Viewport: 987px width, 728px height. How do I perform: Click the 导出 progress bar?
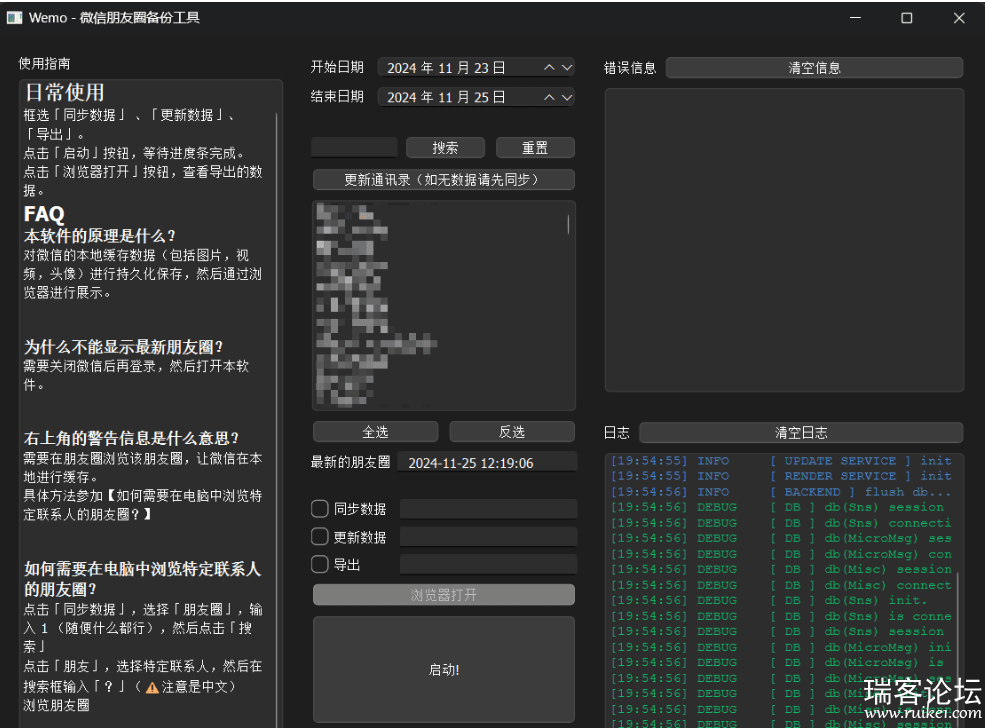tap(488, 564)
